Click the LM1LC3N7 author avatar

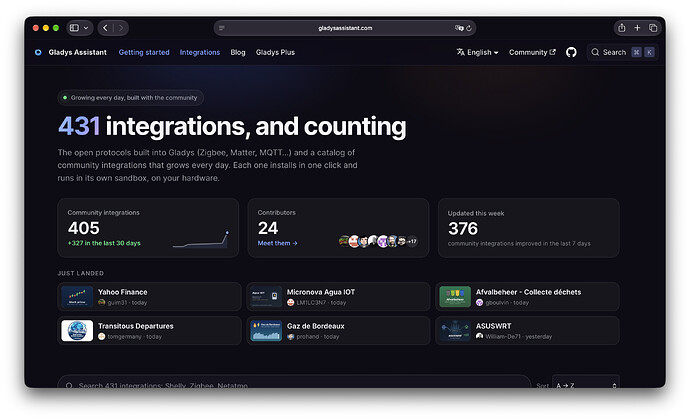290,302
